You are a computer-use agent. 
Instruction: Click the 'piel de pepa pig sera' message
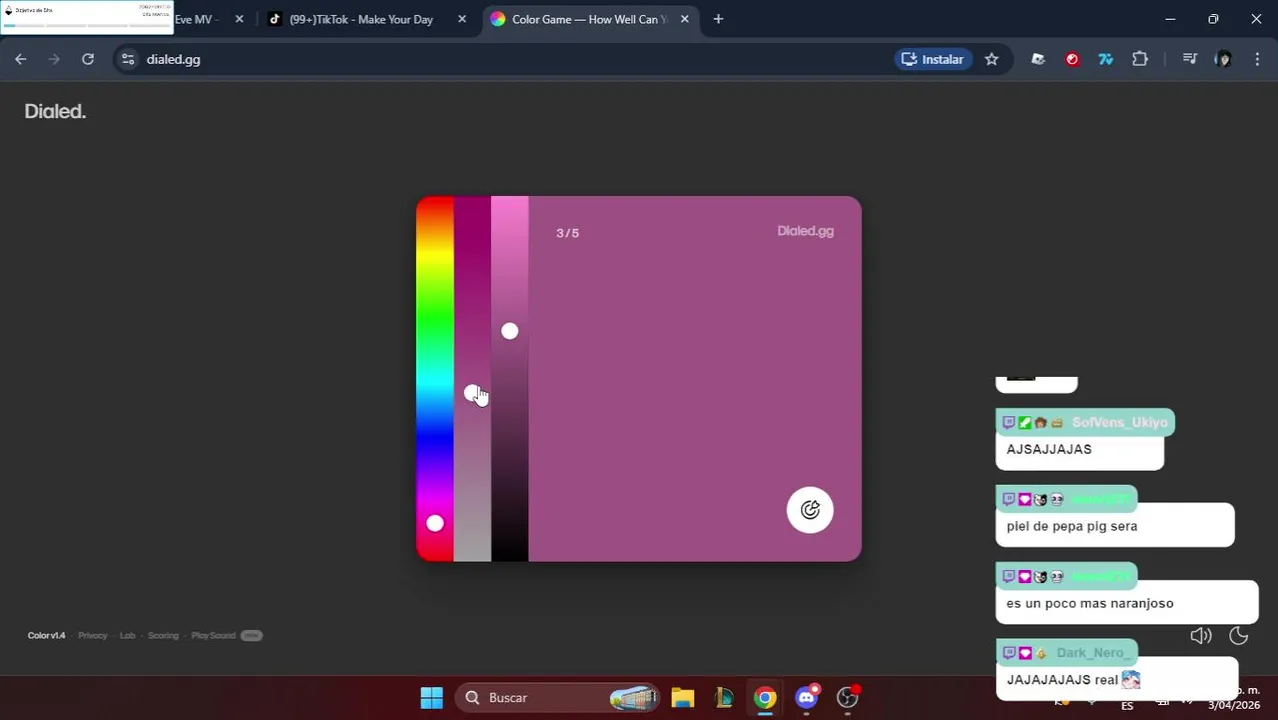click(x=1072, y=526)
